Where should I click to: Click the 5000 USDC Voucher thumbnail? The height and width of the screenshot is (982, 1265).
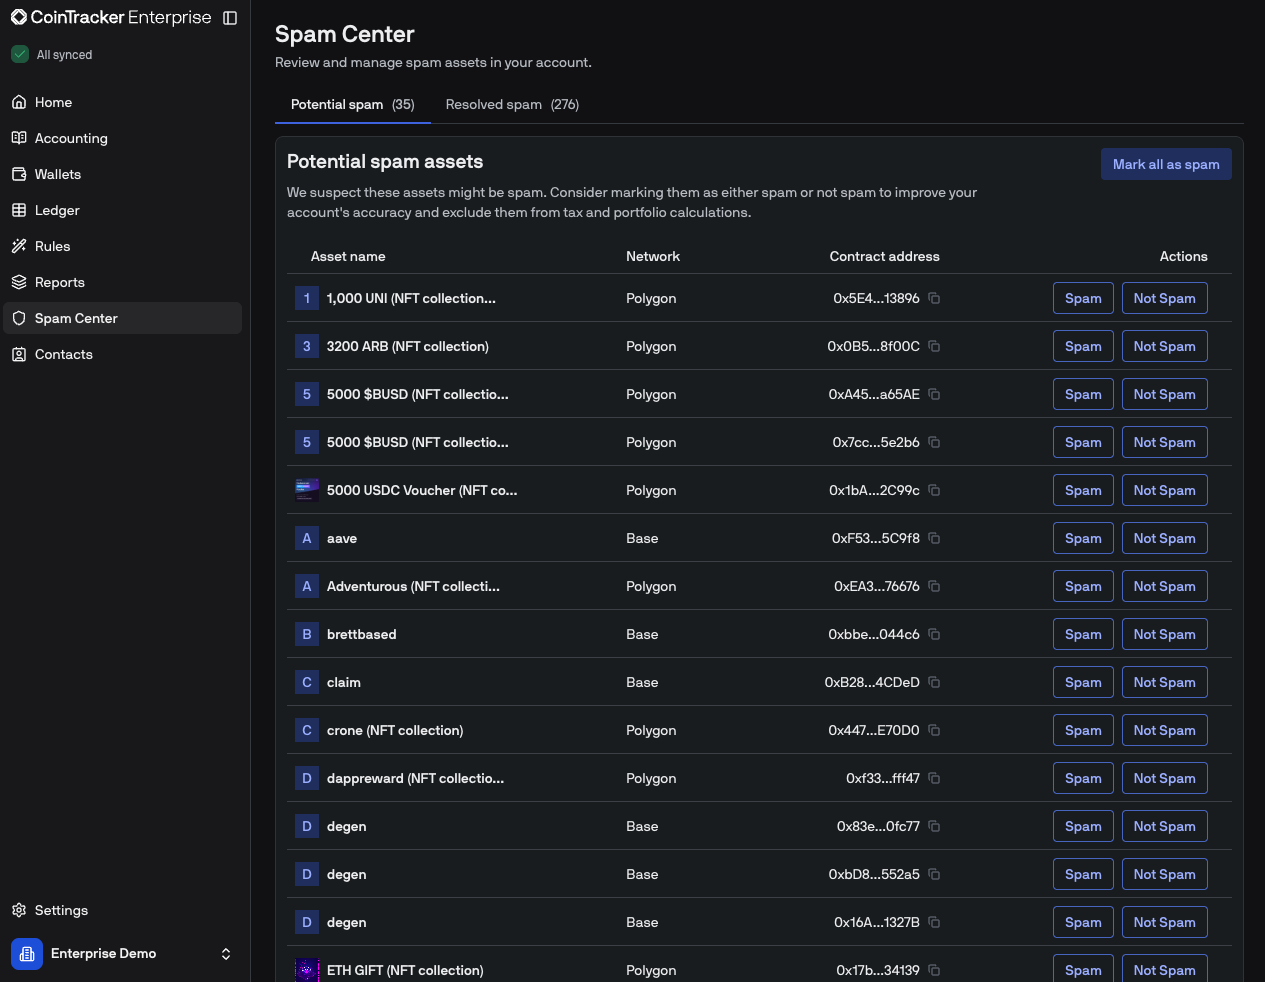307,490
